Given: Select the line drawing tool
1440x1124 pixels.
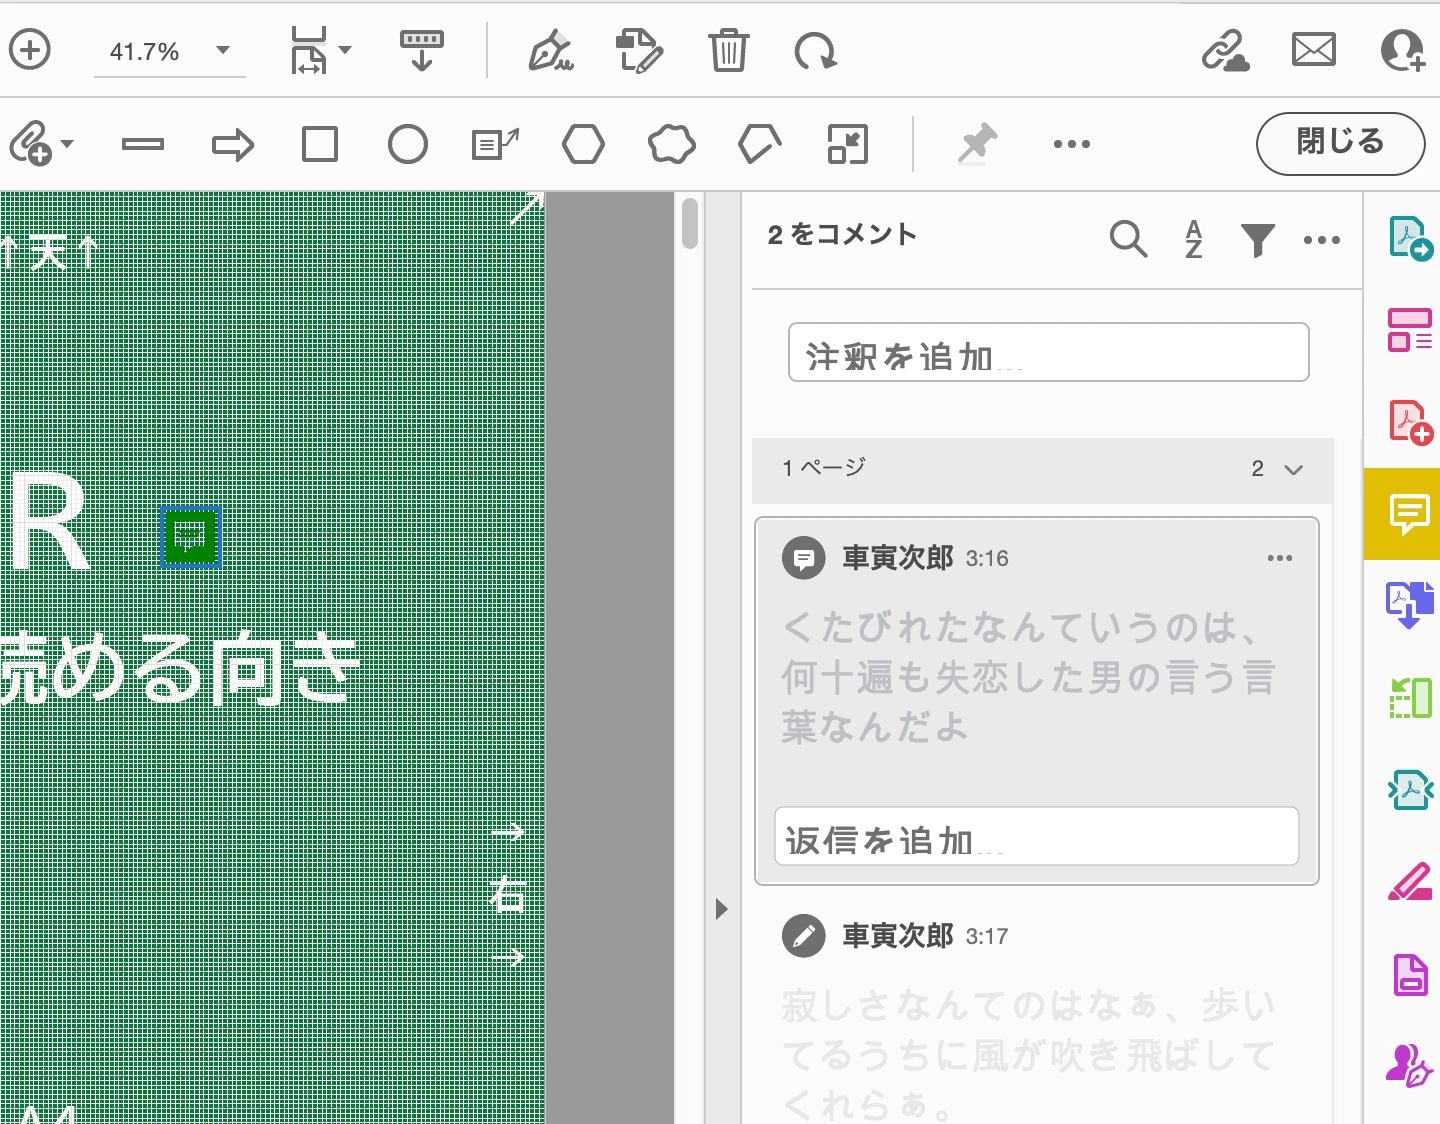Looking at the screenshot, I should point(142,144).
